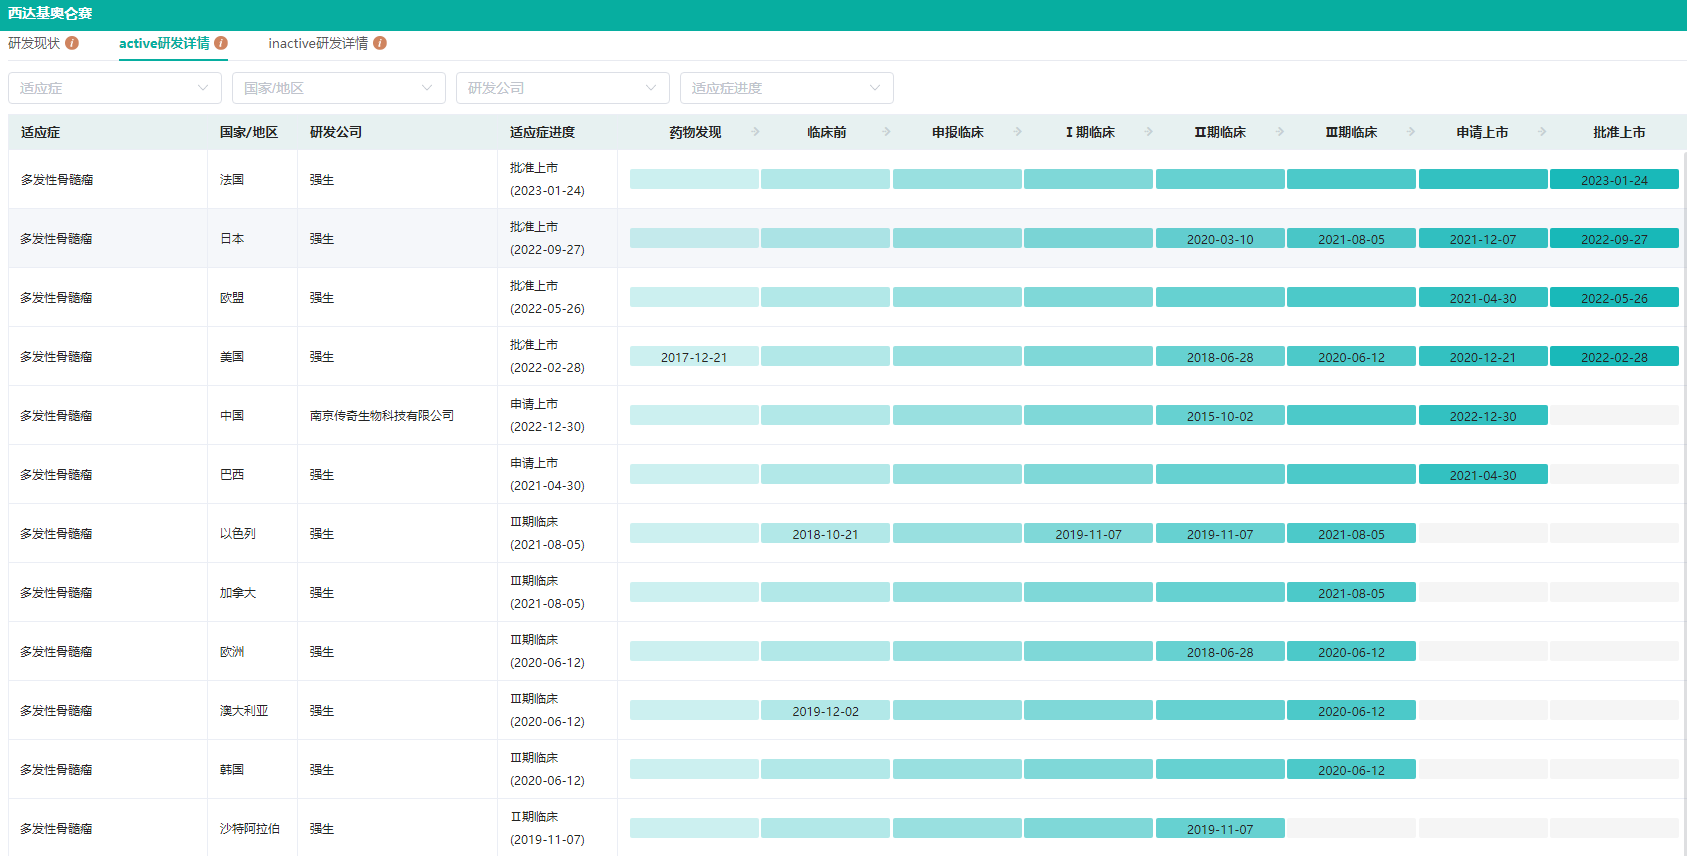Click the 2023-01-24 approval progress bar
This screenshot has width=1687, height=856.
(1614, 180)
